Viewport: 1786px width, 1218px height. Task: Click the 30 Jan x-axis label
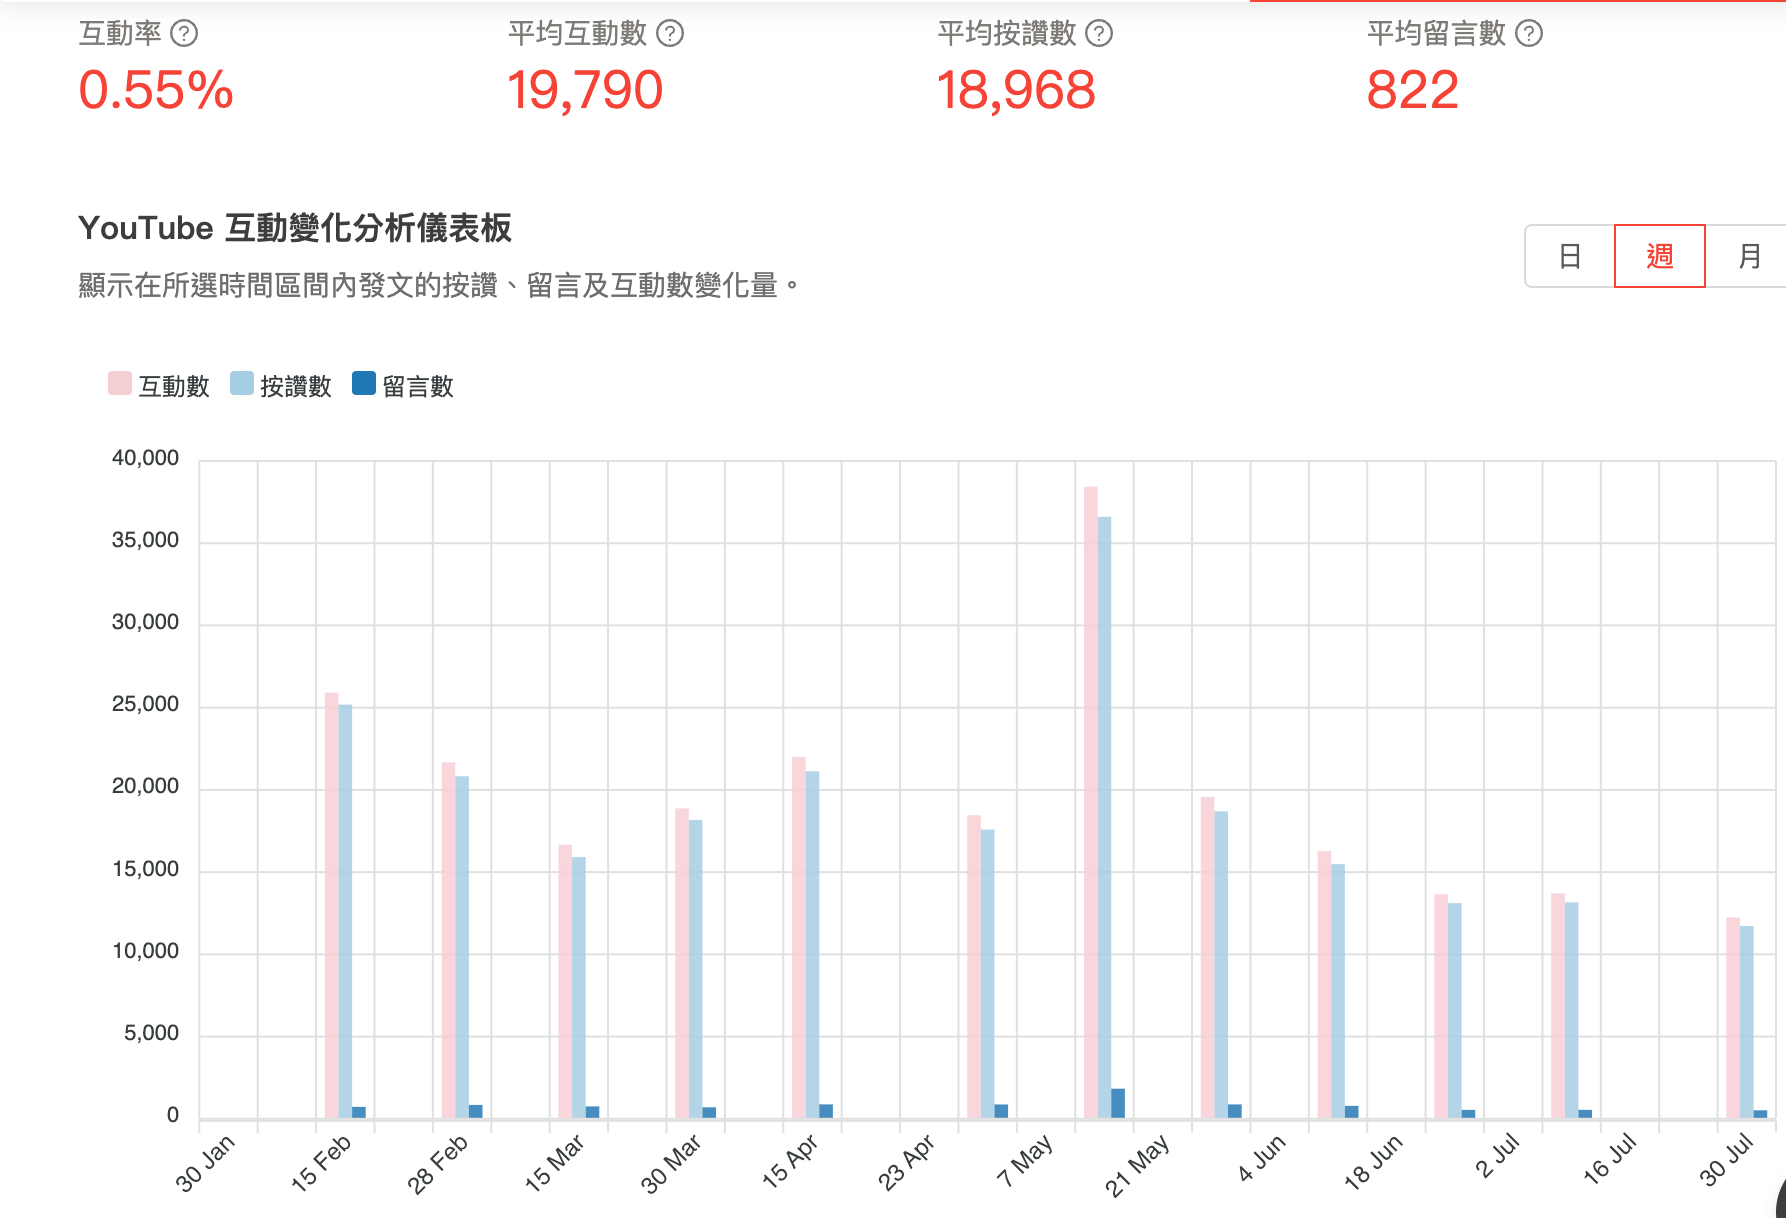coord(205,1163)
